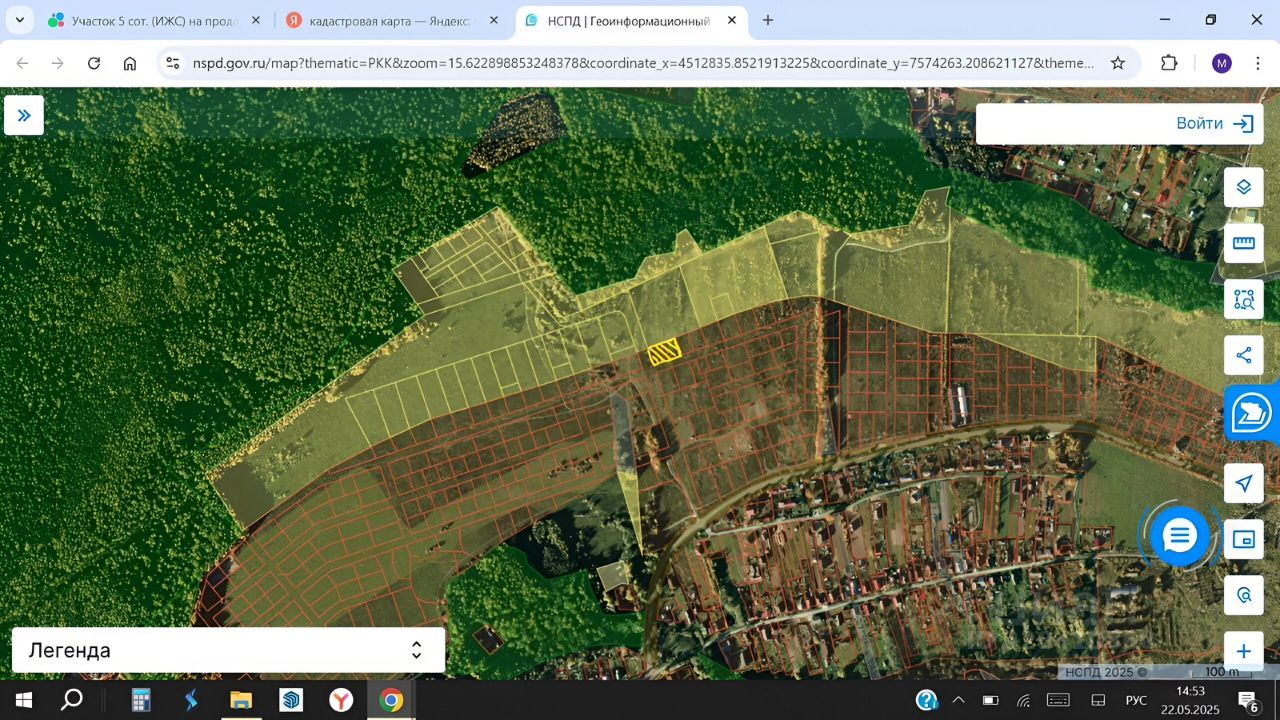Viewport: 1280px width, 720px height.
Task: Expand the Легенда legend panel
Action: click(x=228, y=650)
